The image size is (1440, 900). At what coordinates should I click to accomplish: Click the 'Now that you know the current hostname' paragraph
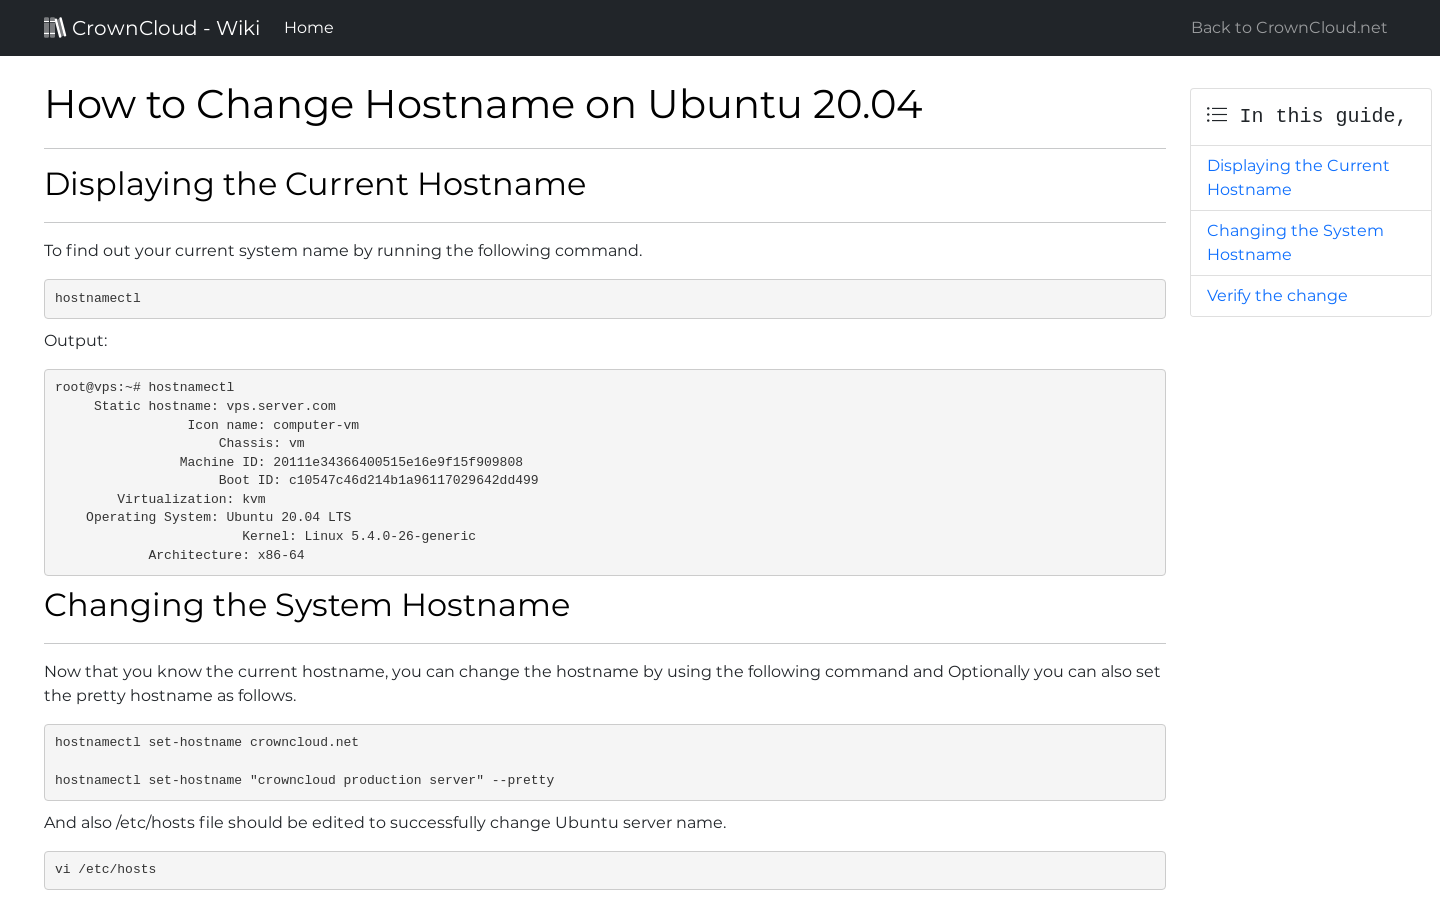[603, 684]
